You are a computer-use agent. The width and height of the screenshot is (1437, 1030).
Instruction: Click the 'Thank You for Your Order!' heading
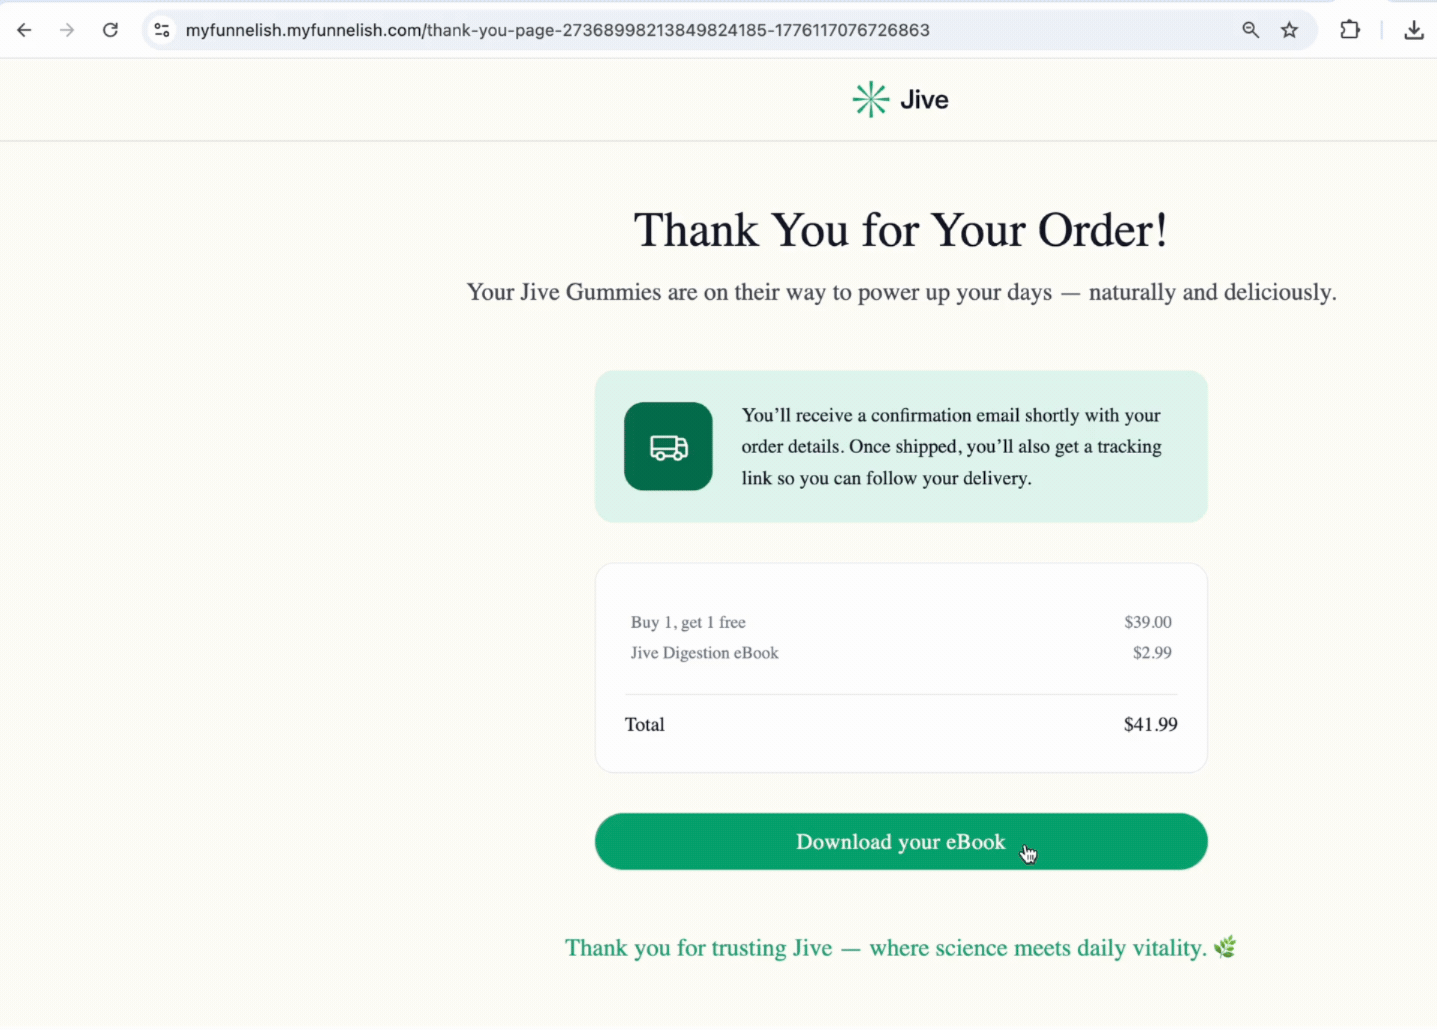899,229
